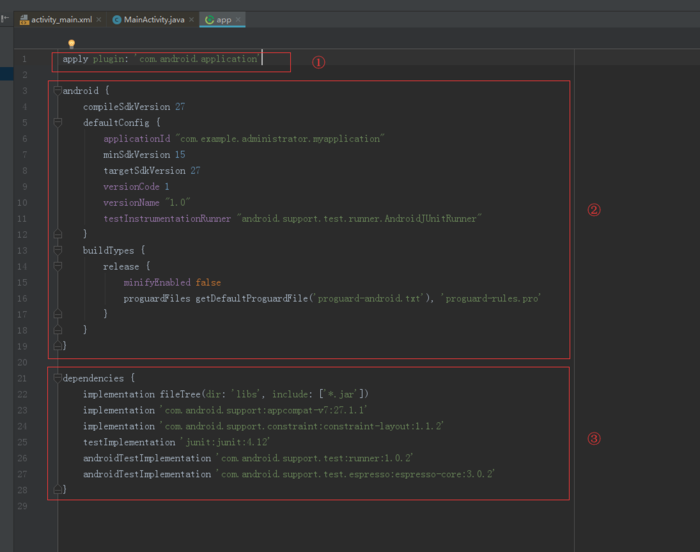Close the activity_main.xml tab
The width and height of the screenshot is (700, 552).
pyautogui.click(x=99, y=20)
